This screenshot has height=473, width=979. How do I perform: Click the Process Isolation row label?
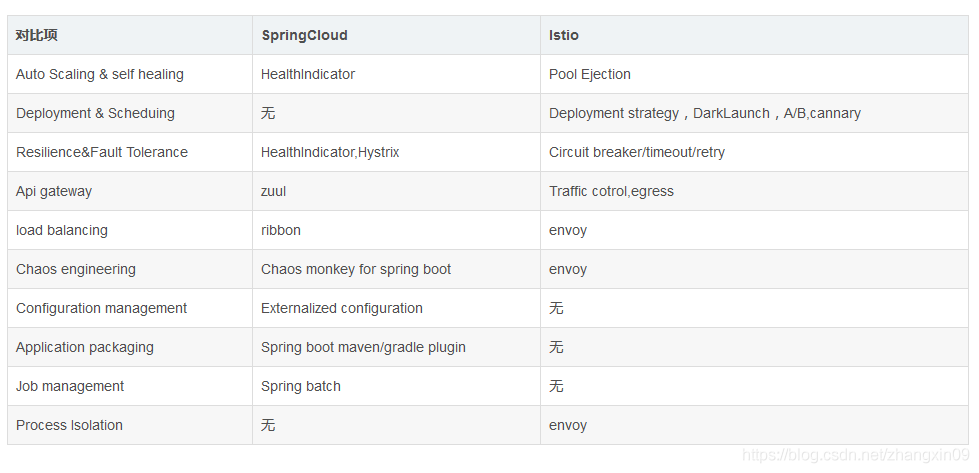[69, 425]
